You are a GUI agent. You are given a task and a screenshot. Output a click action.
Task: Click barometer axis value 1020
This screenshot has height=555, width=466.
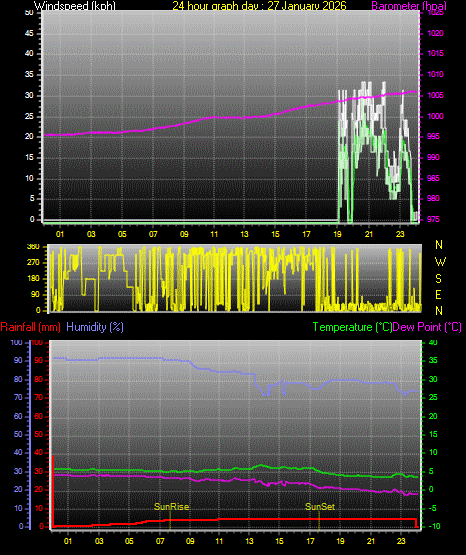(436, 33)
